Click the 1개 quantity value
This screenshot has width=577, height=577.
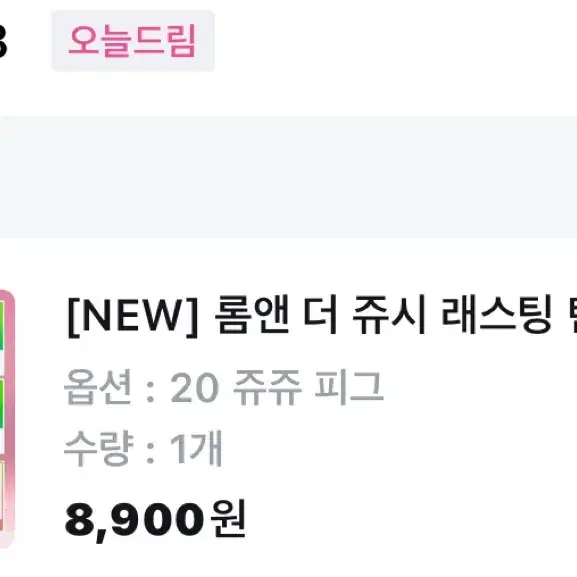(196, 448)
